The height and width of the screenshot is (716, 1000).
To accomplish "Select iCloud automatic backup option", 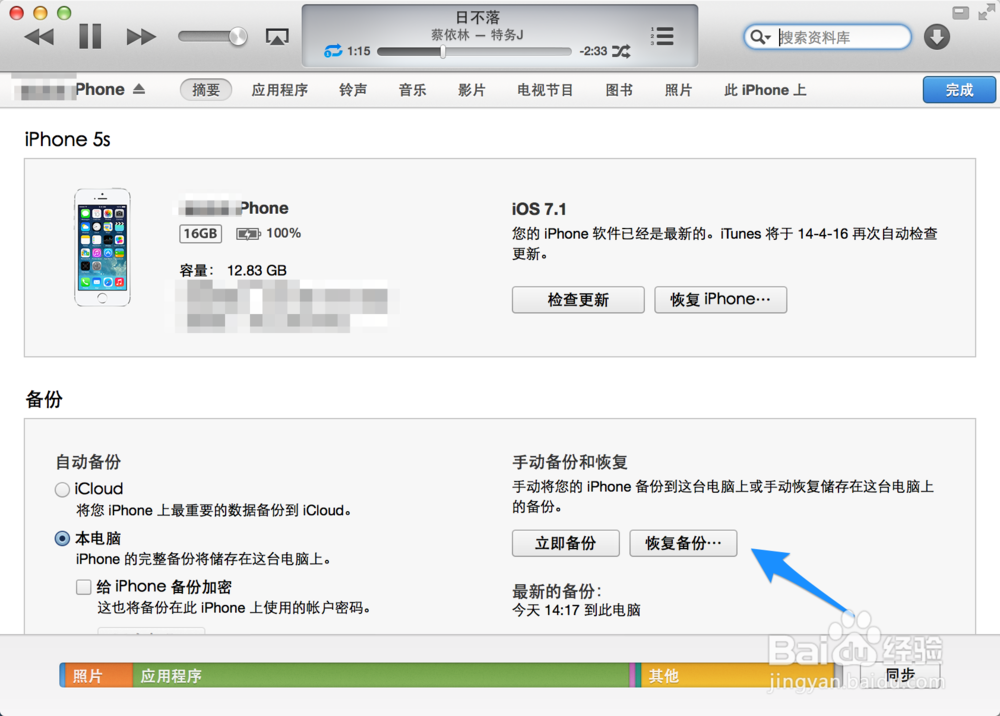I will 62,490.
